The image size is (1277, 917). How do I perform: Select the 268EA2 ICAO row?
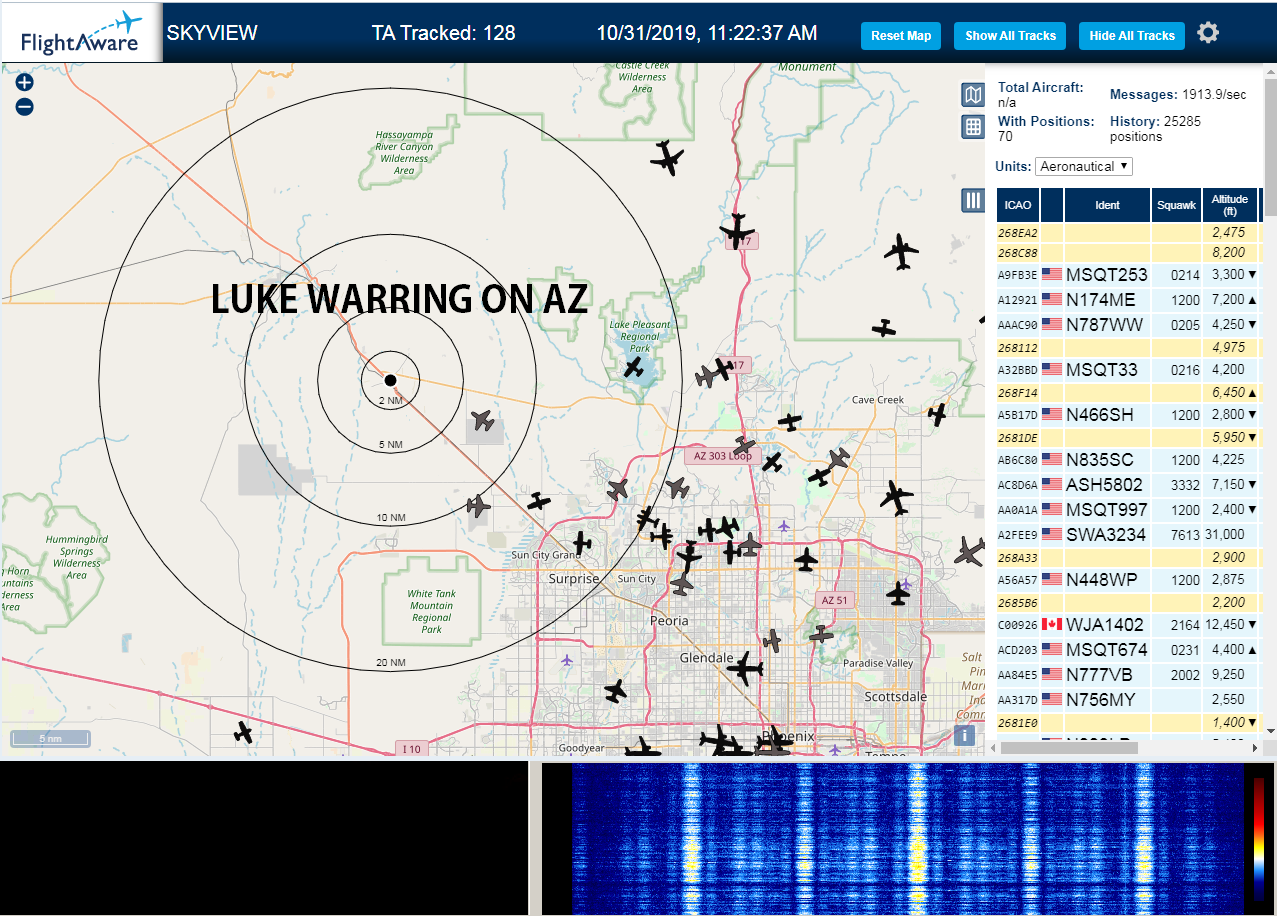tap(1128, 233)
